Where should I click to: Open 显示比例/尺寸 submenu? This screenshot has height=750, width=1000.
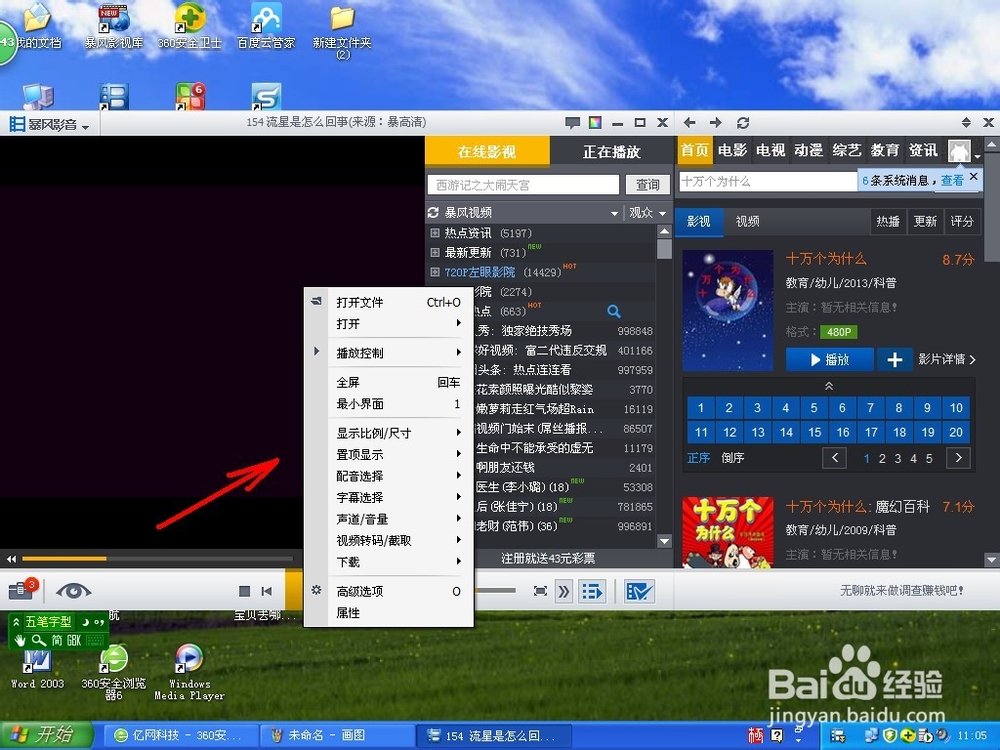tap(398, 433)
